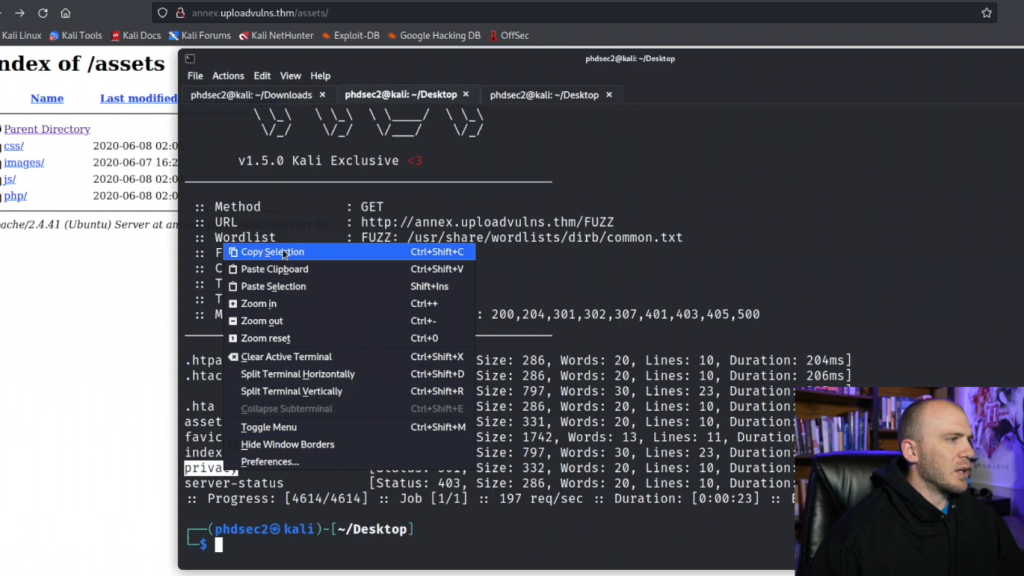Click the terminal window icon in title bar
1024x576 pixels.
[x=190, y=58]
